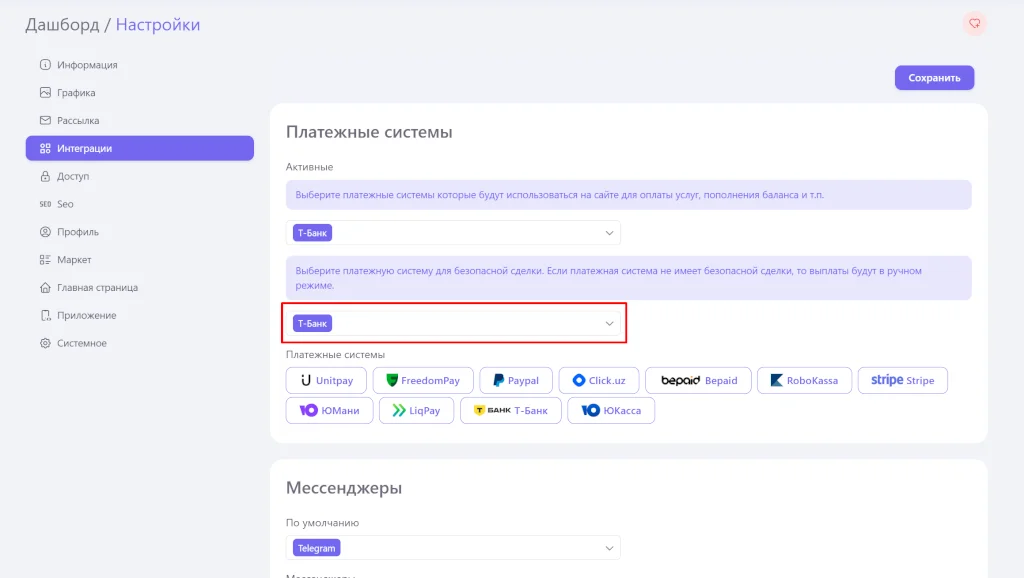Expand the Активные payment systems dropdown
Viewport: 1024px width, 578px height.
[x=609, y=233]
